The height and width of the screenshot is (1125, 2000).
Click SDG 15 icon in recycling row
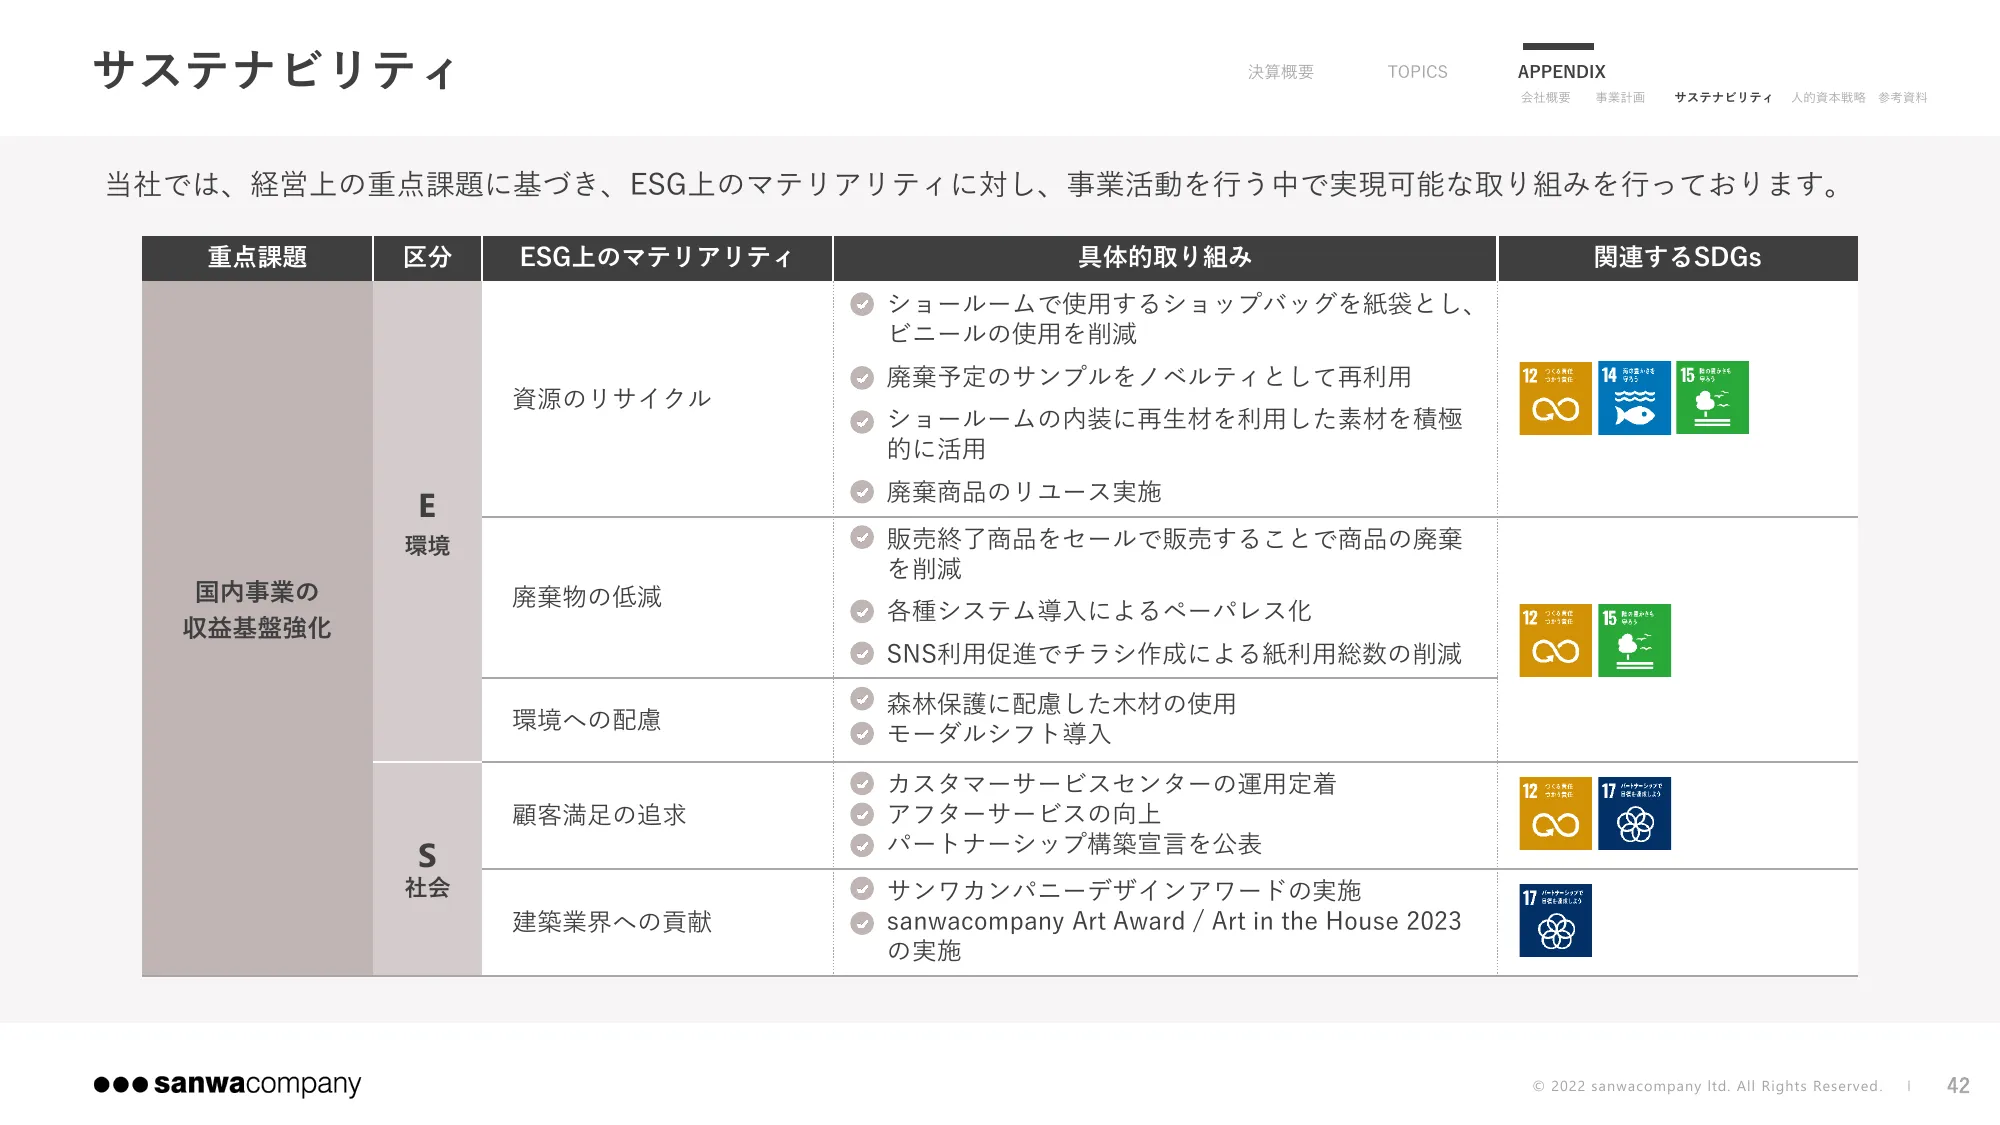pyautogui.click(x=1712, y=398)
